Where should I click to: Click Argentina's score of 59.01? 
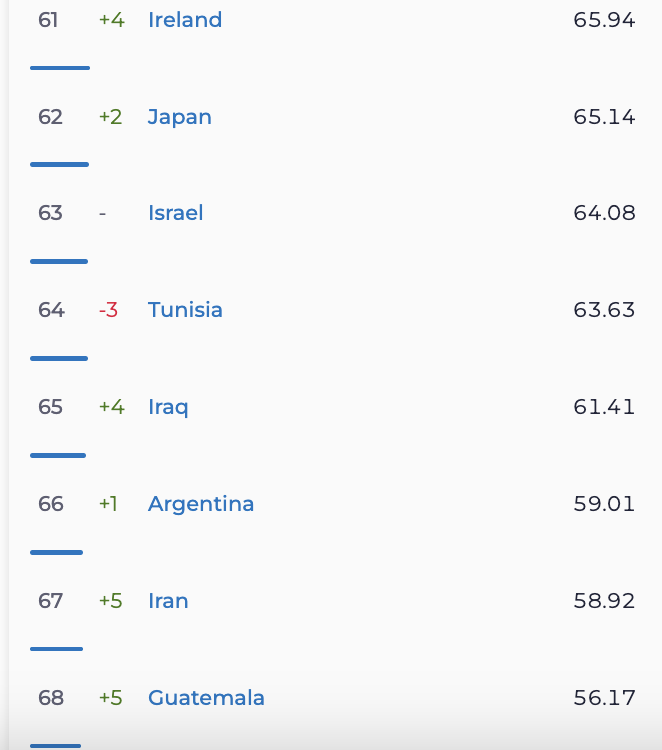604,504
